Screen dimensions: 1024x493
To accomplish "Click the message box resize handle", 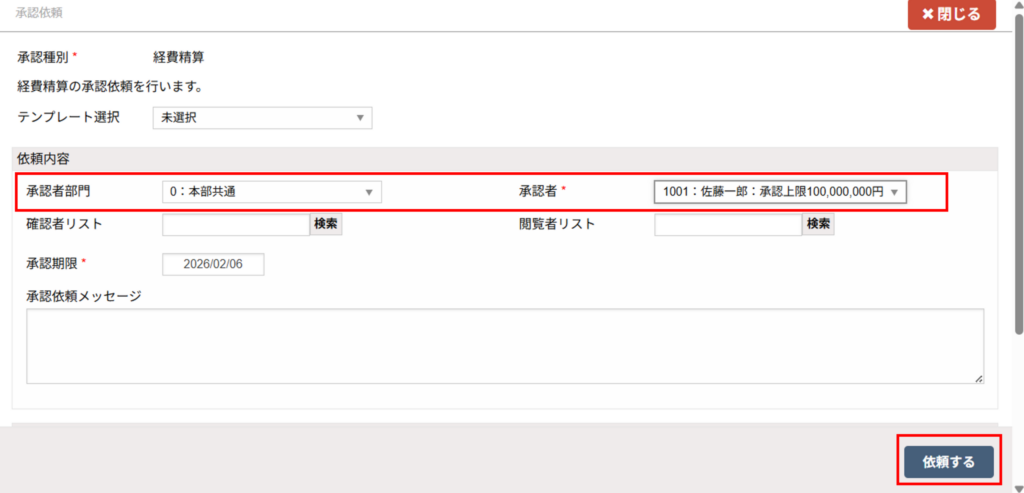I will 978,378.
